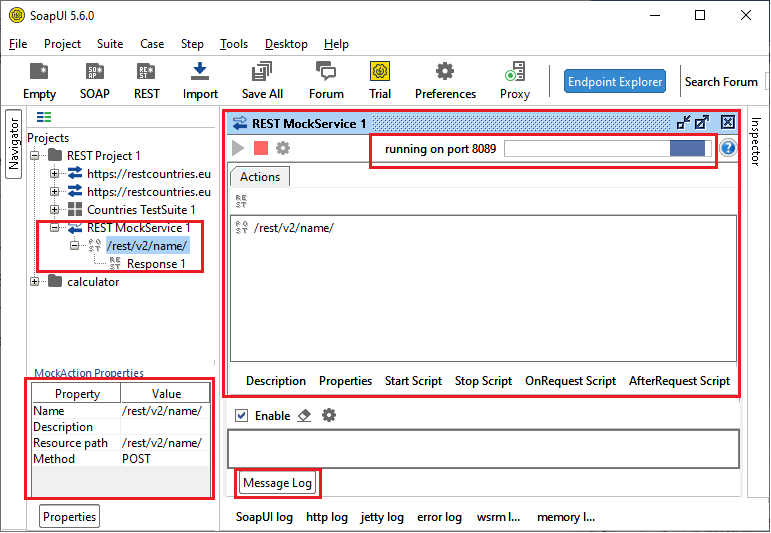Show the http log tab
The image size is (771, 533).
tap(327, 517)
